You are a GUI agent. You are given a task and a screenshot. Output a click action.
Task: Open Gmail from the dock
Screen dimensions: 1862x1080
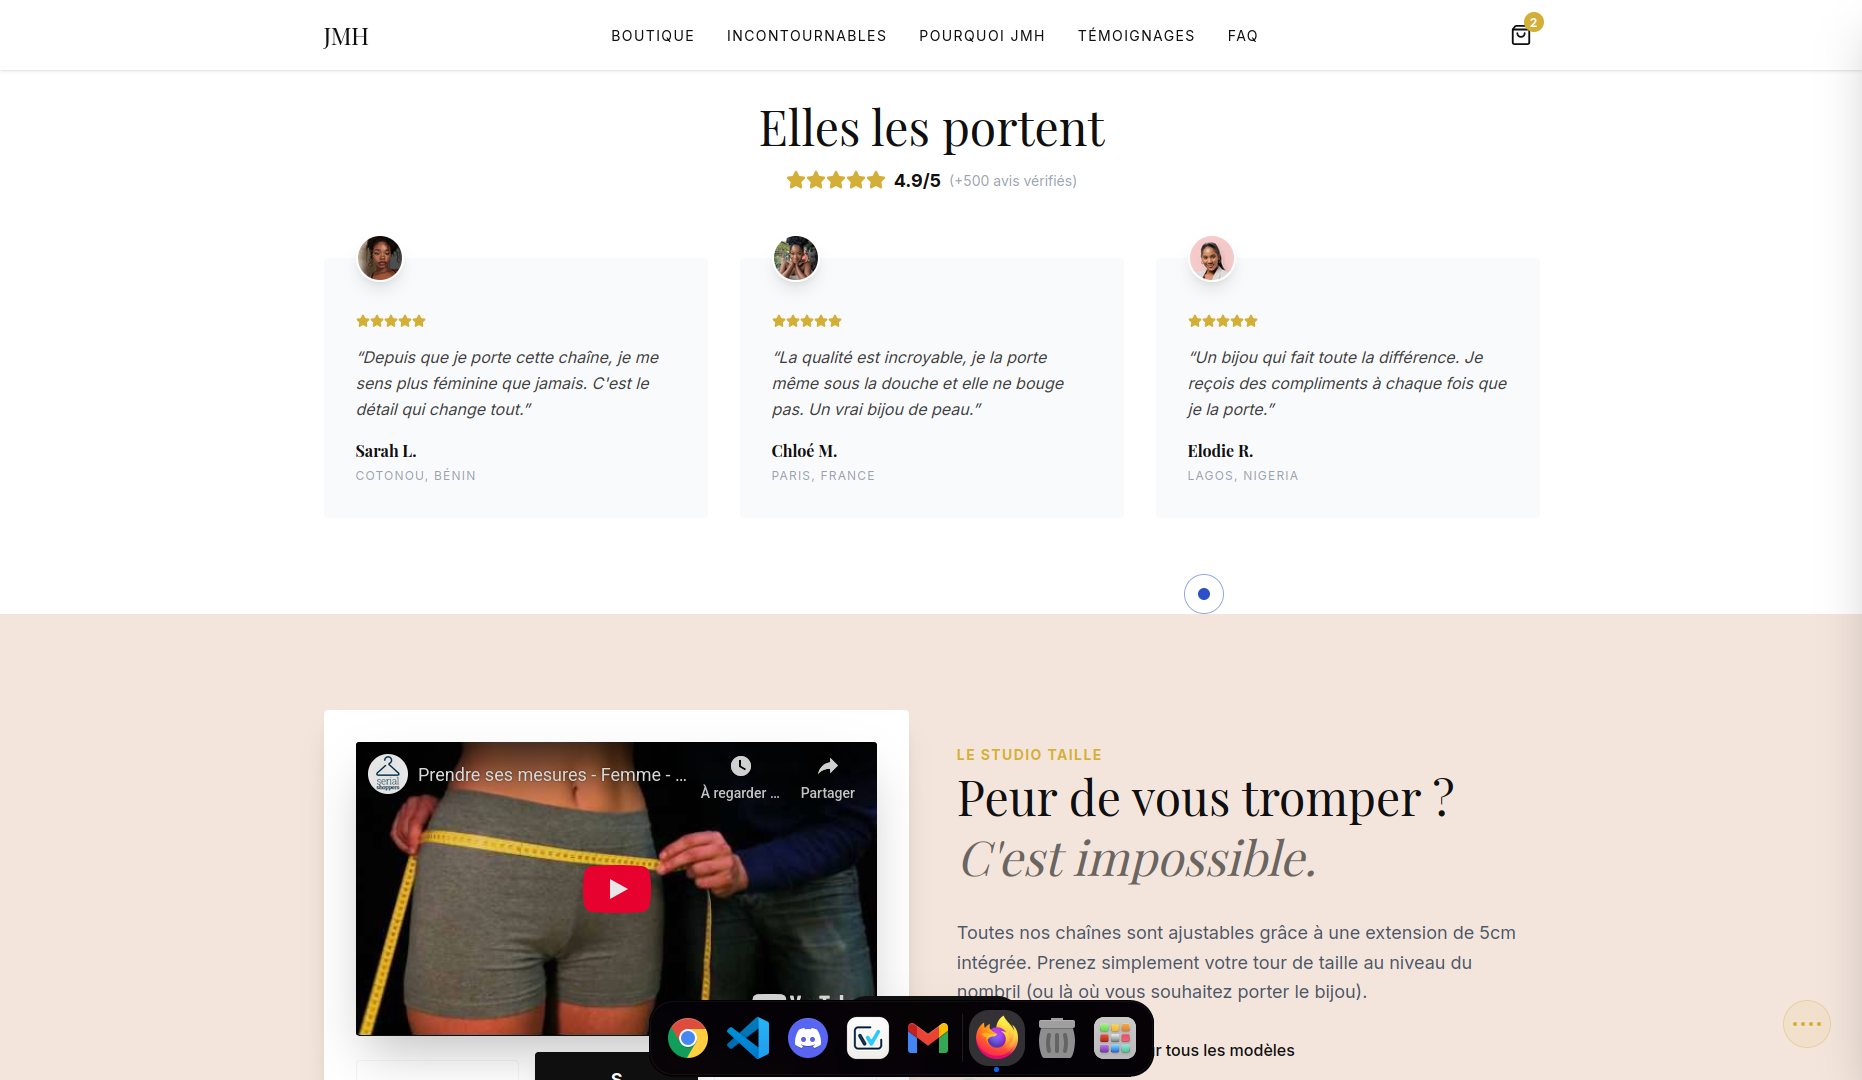pyautogui.click(x=928, y=1039)
